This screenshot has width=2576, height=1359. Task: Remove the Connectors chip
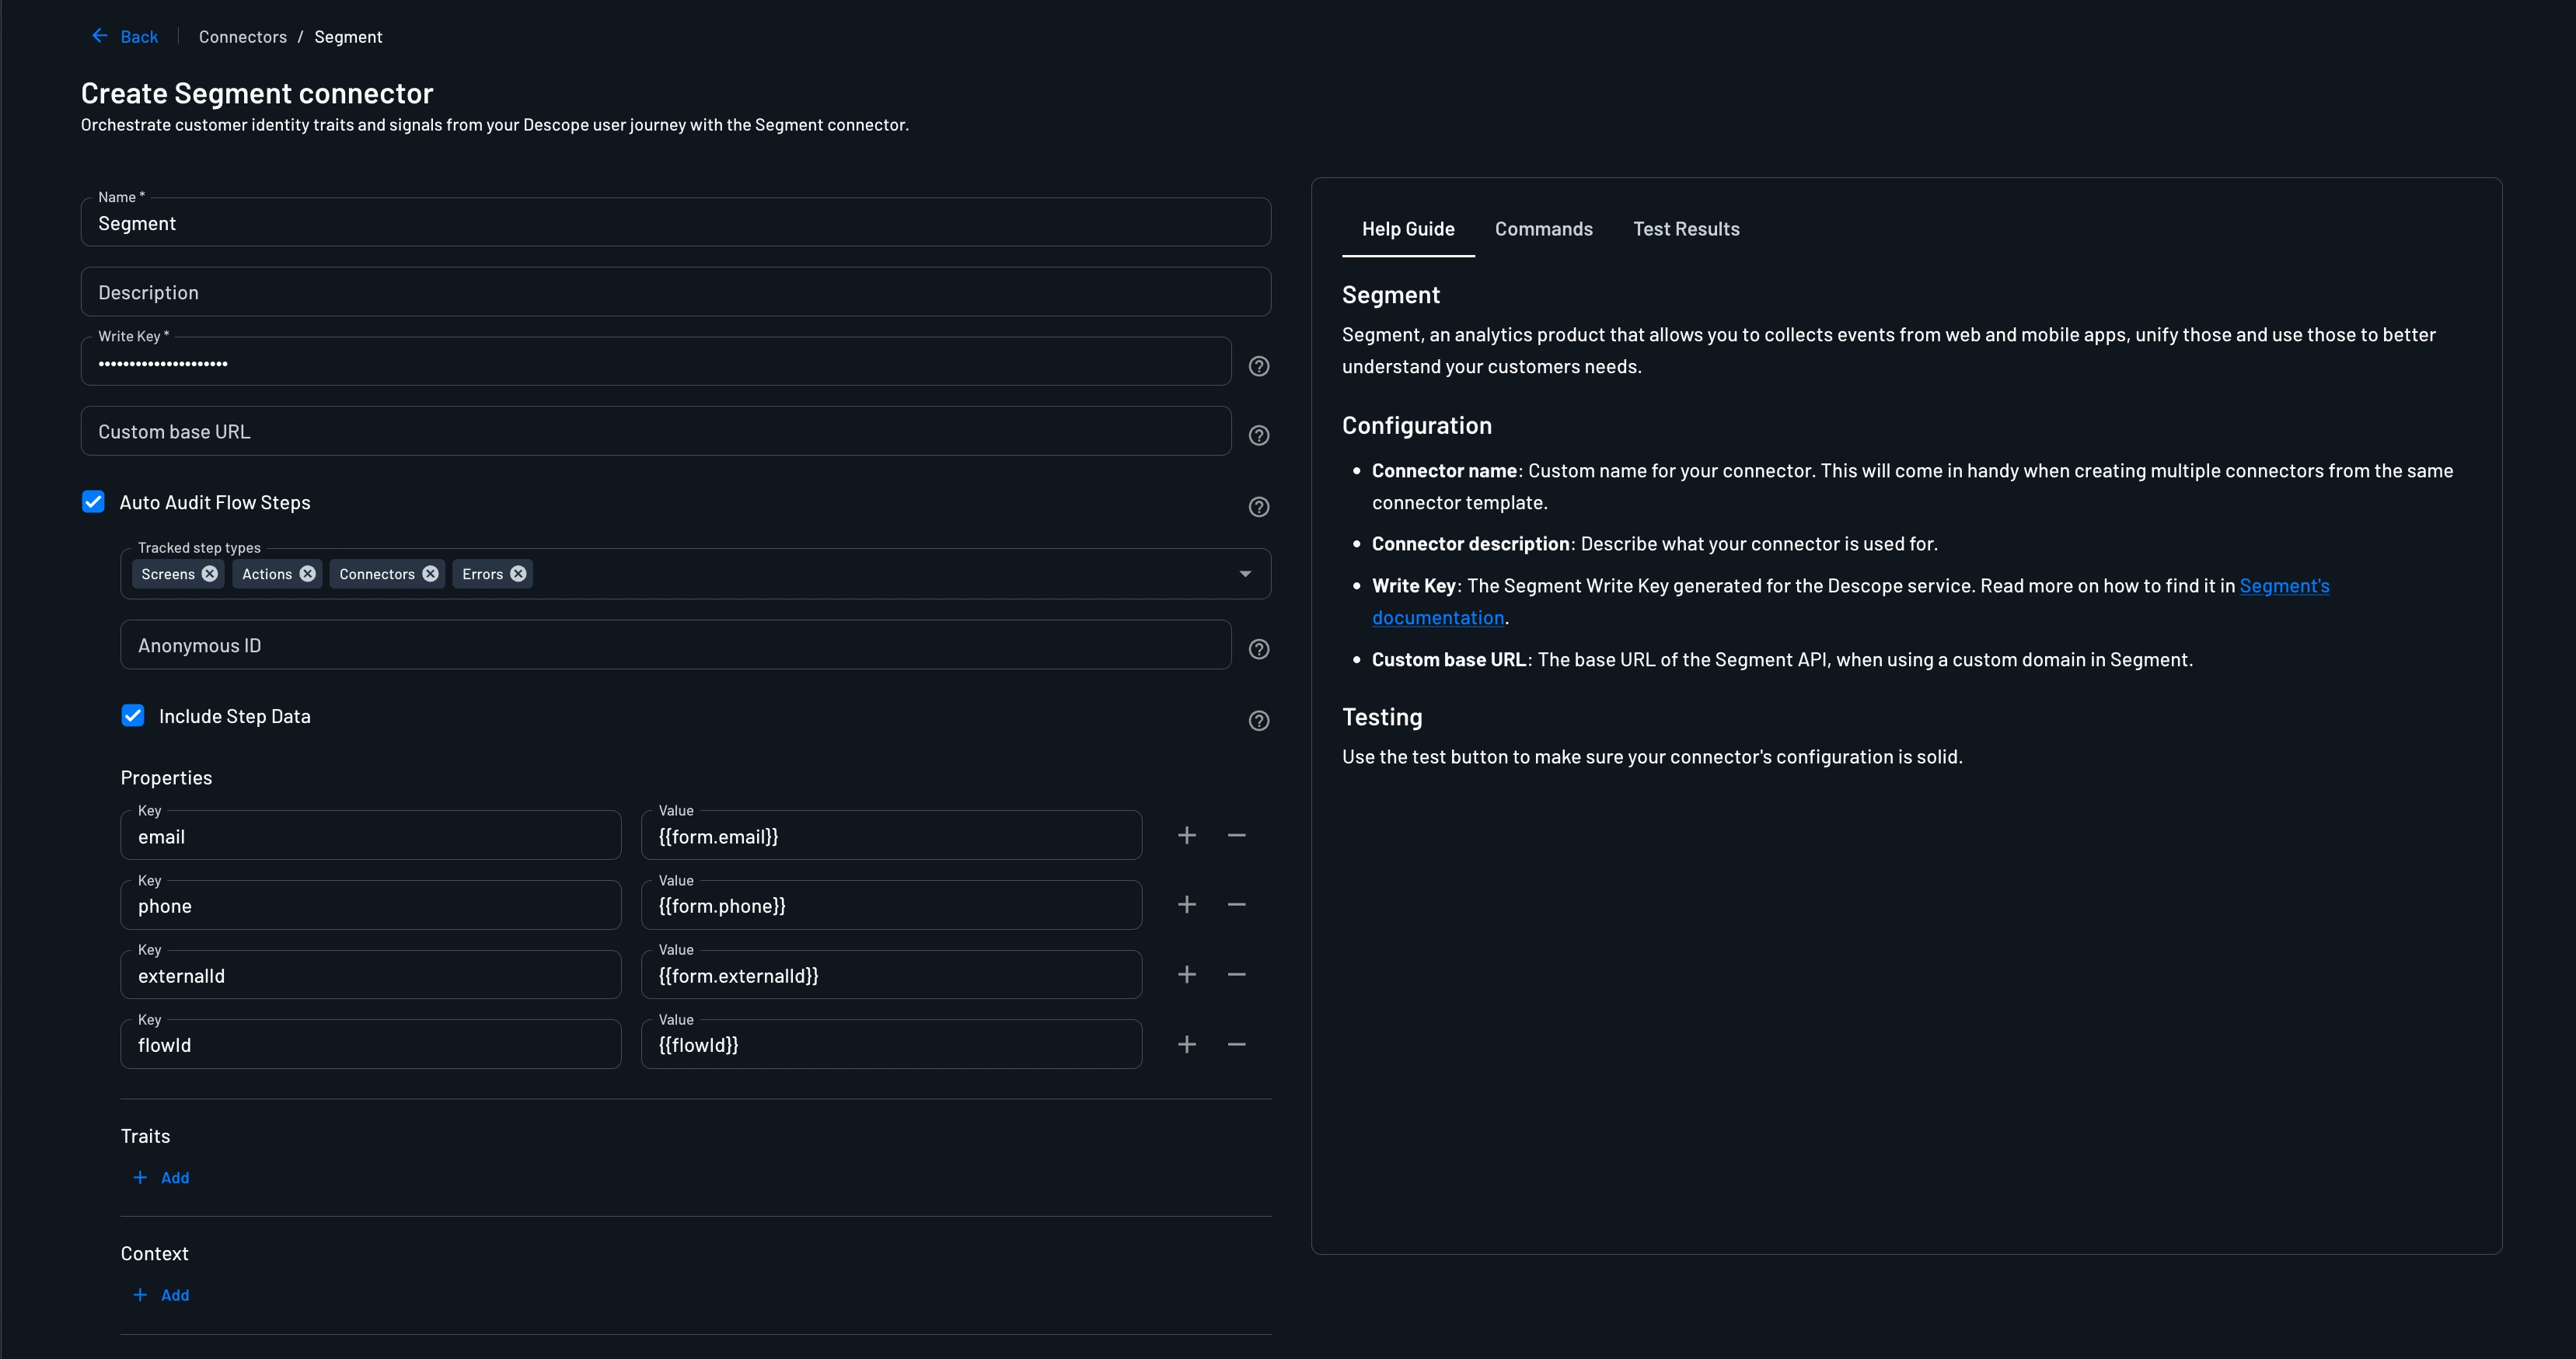pos(430,574)
